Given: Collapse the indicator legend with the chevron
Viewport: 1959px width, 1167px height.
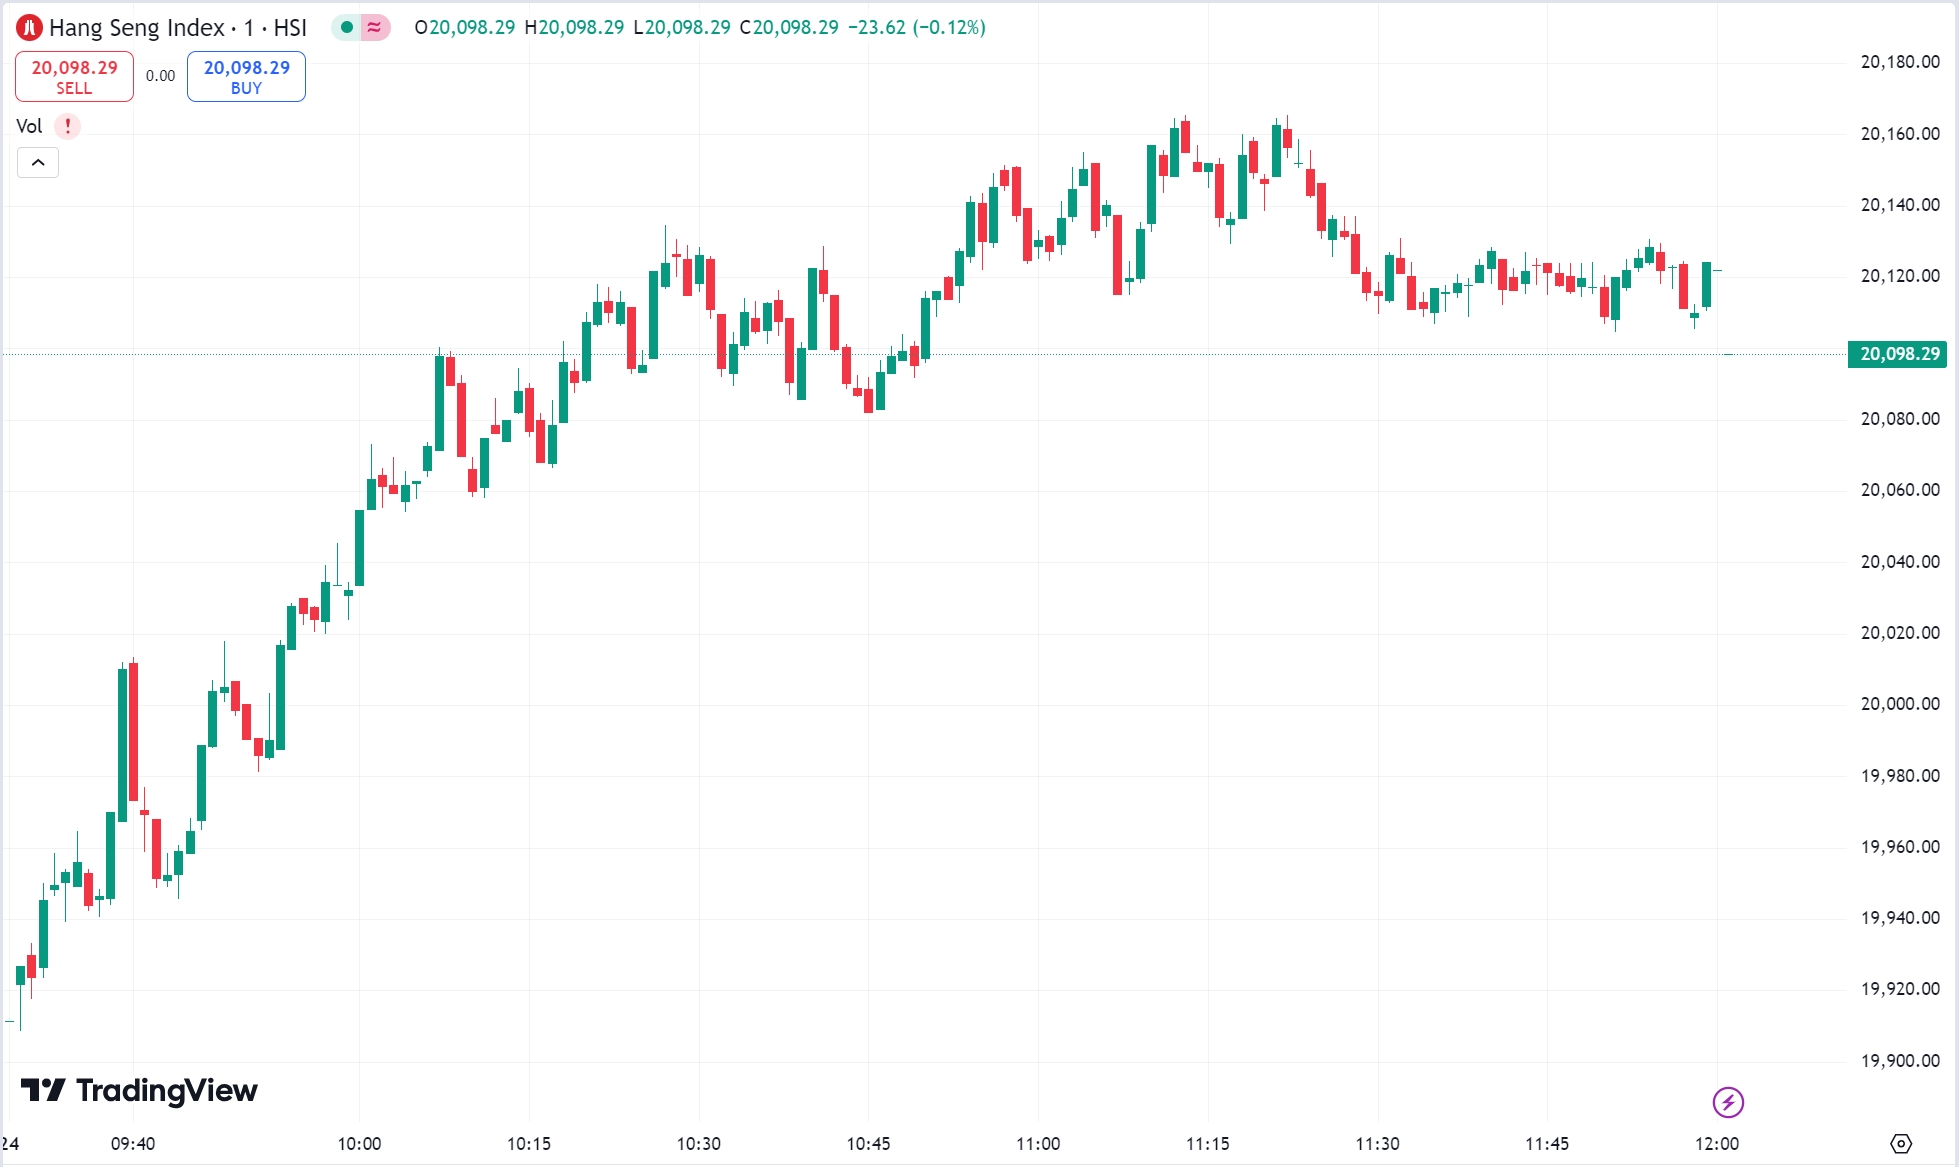Looking at the screenshot, I should click(x=38, y=162).
